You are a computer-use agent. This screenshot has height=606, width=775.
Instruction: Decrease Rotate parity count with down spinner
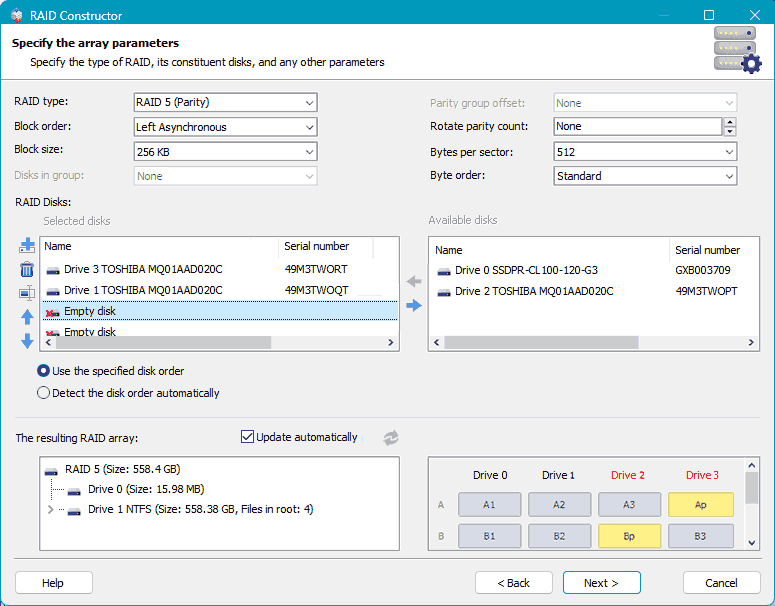tap(730, 131)
